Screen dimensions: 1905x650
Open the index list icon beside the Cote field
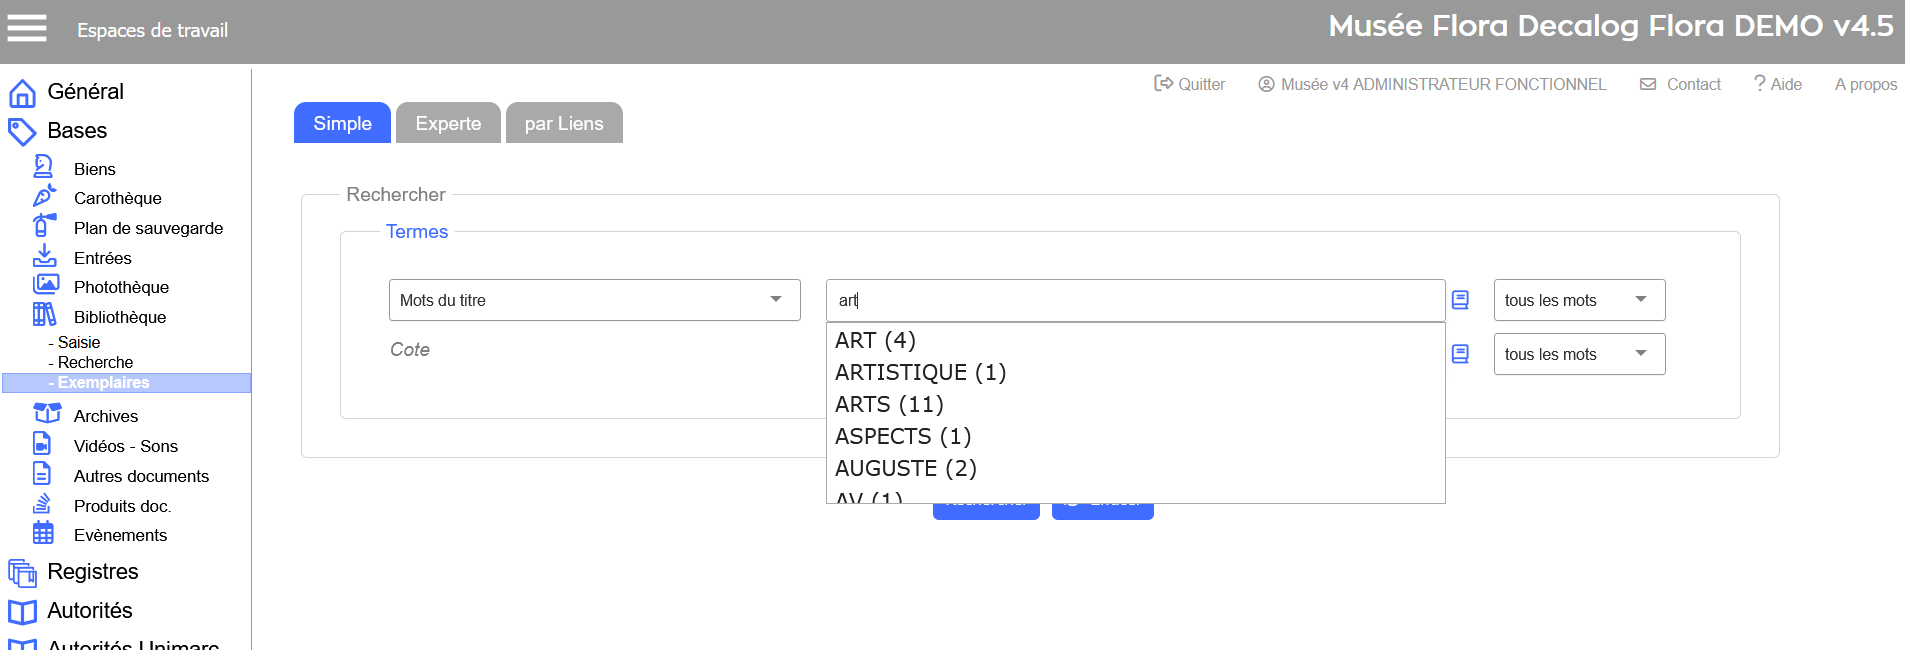tap(1460, 354)
